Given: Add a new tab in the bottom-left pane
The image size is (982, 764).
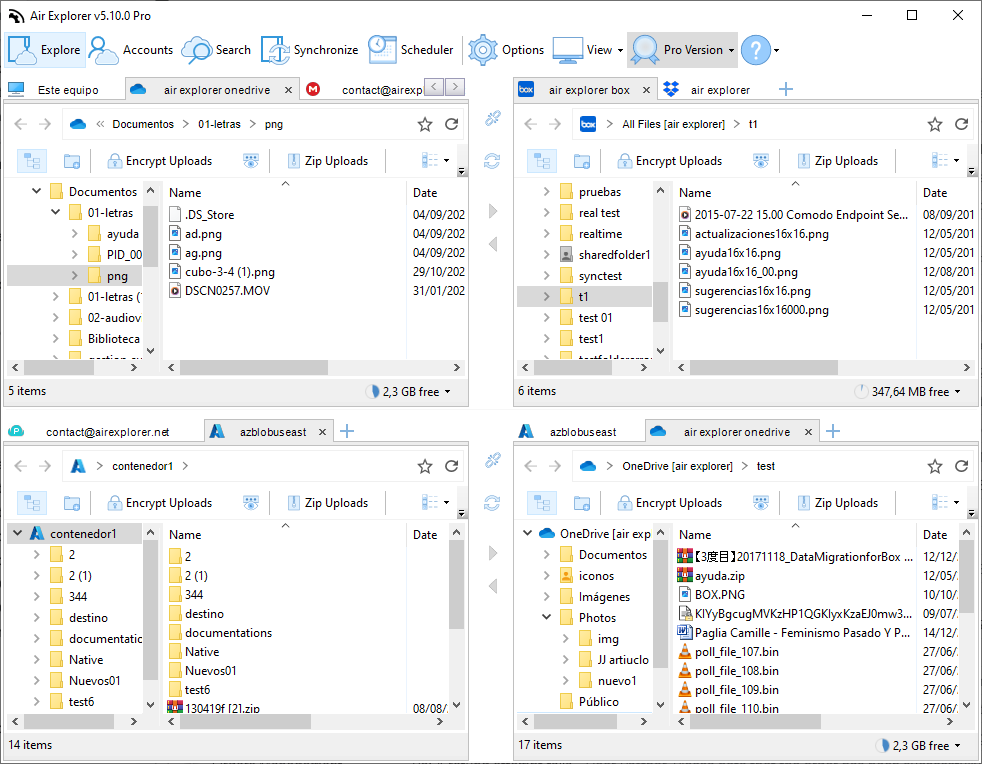Looking at the screenshot, I should 347,431.
